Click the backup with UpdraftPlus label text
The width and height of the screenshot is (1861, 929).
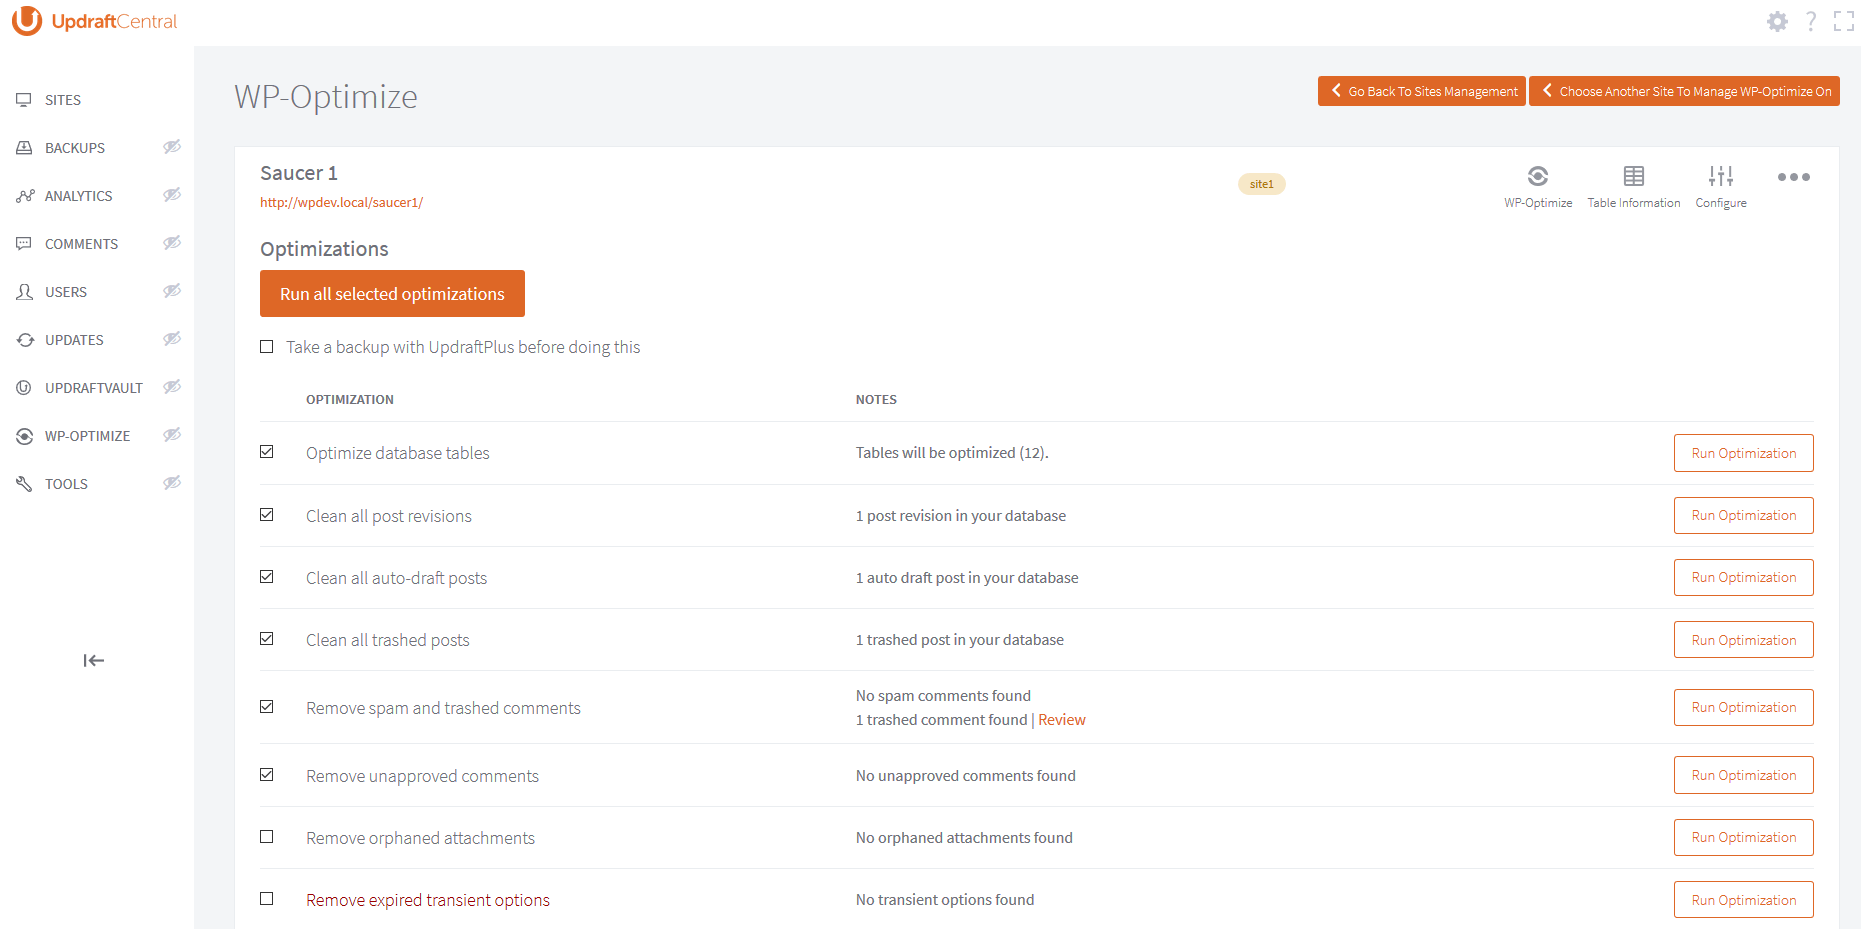463,347
